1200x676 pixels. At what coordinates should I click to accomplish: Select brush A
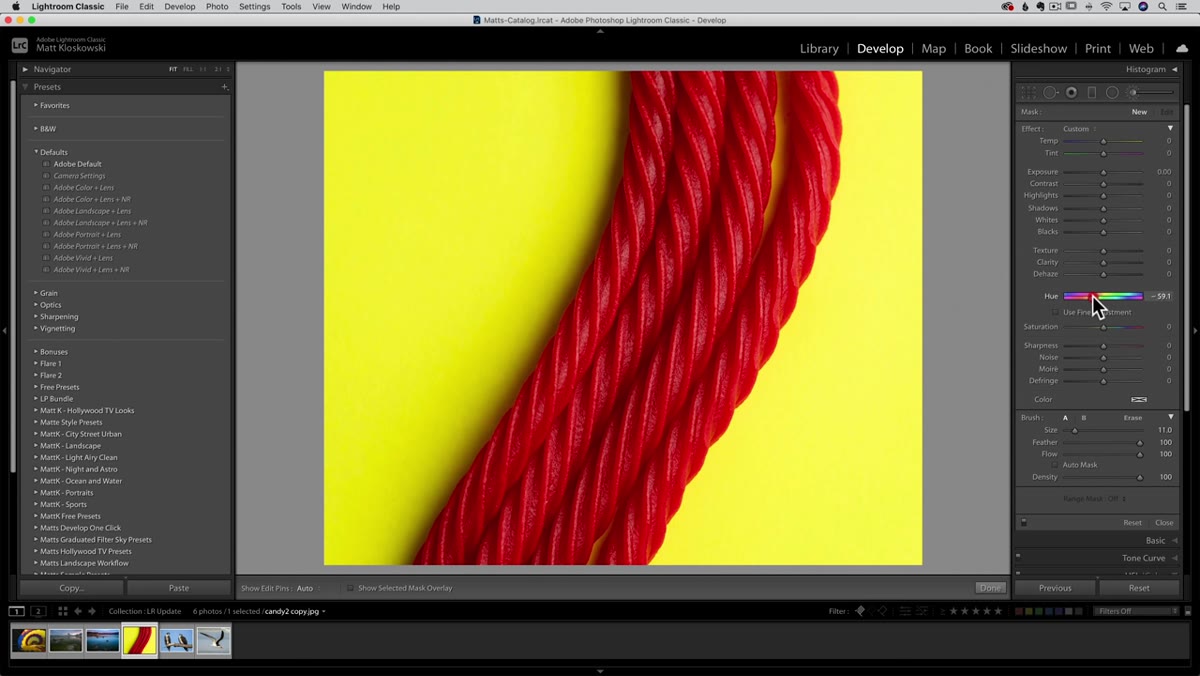click(1065, 418)
